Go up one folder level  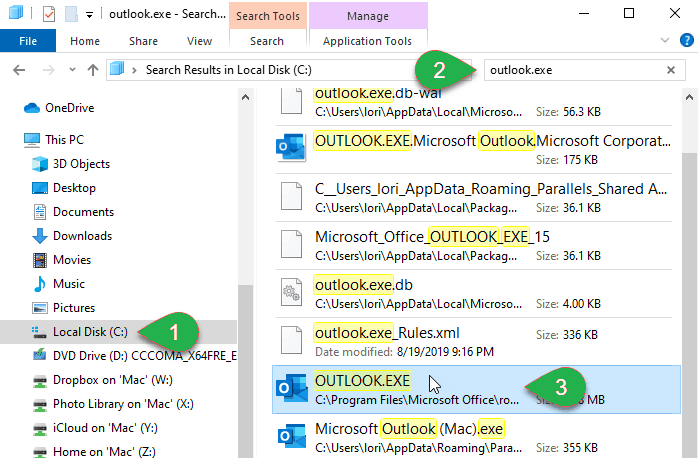pos(93,70)
